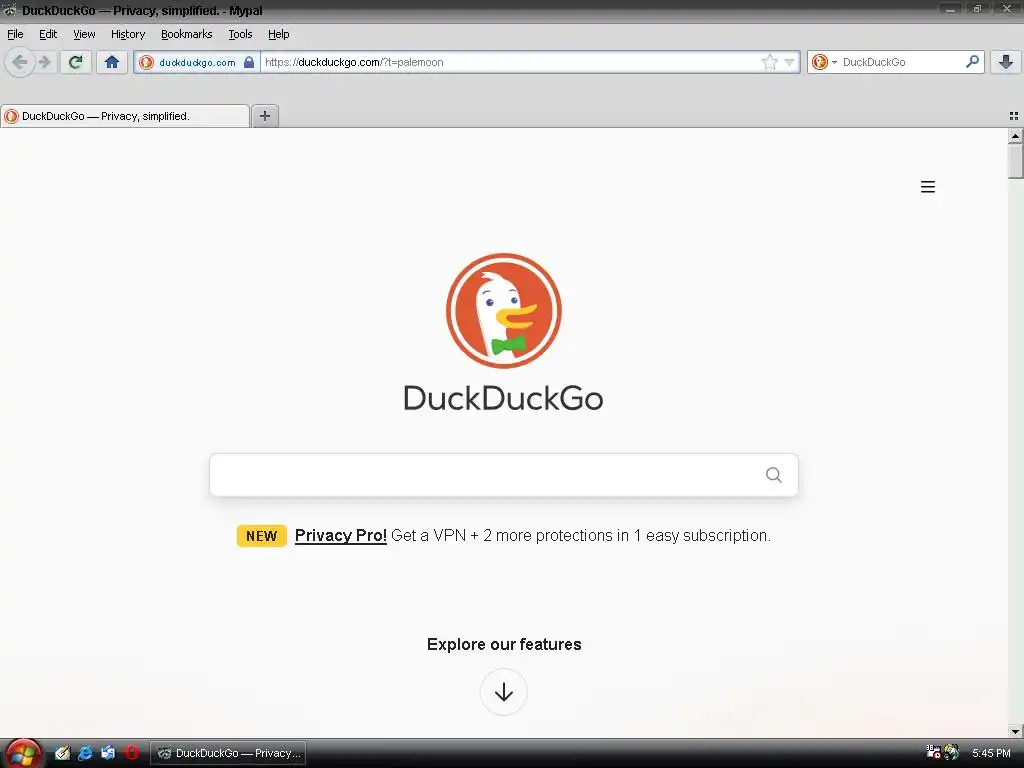Viewport: 1024px width, 768px height.
Task: Open the URL history dropdown arrow
Action: (790, 62)
